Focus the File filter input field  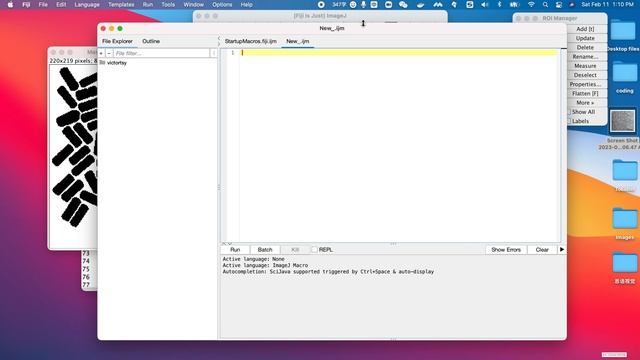coord(161,53)
